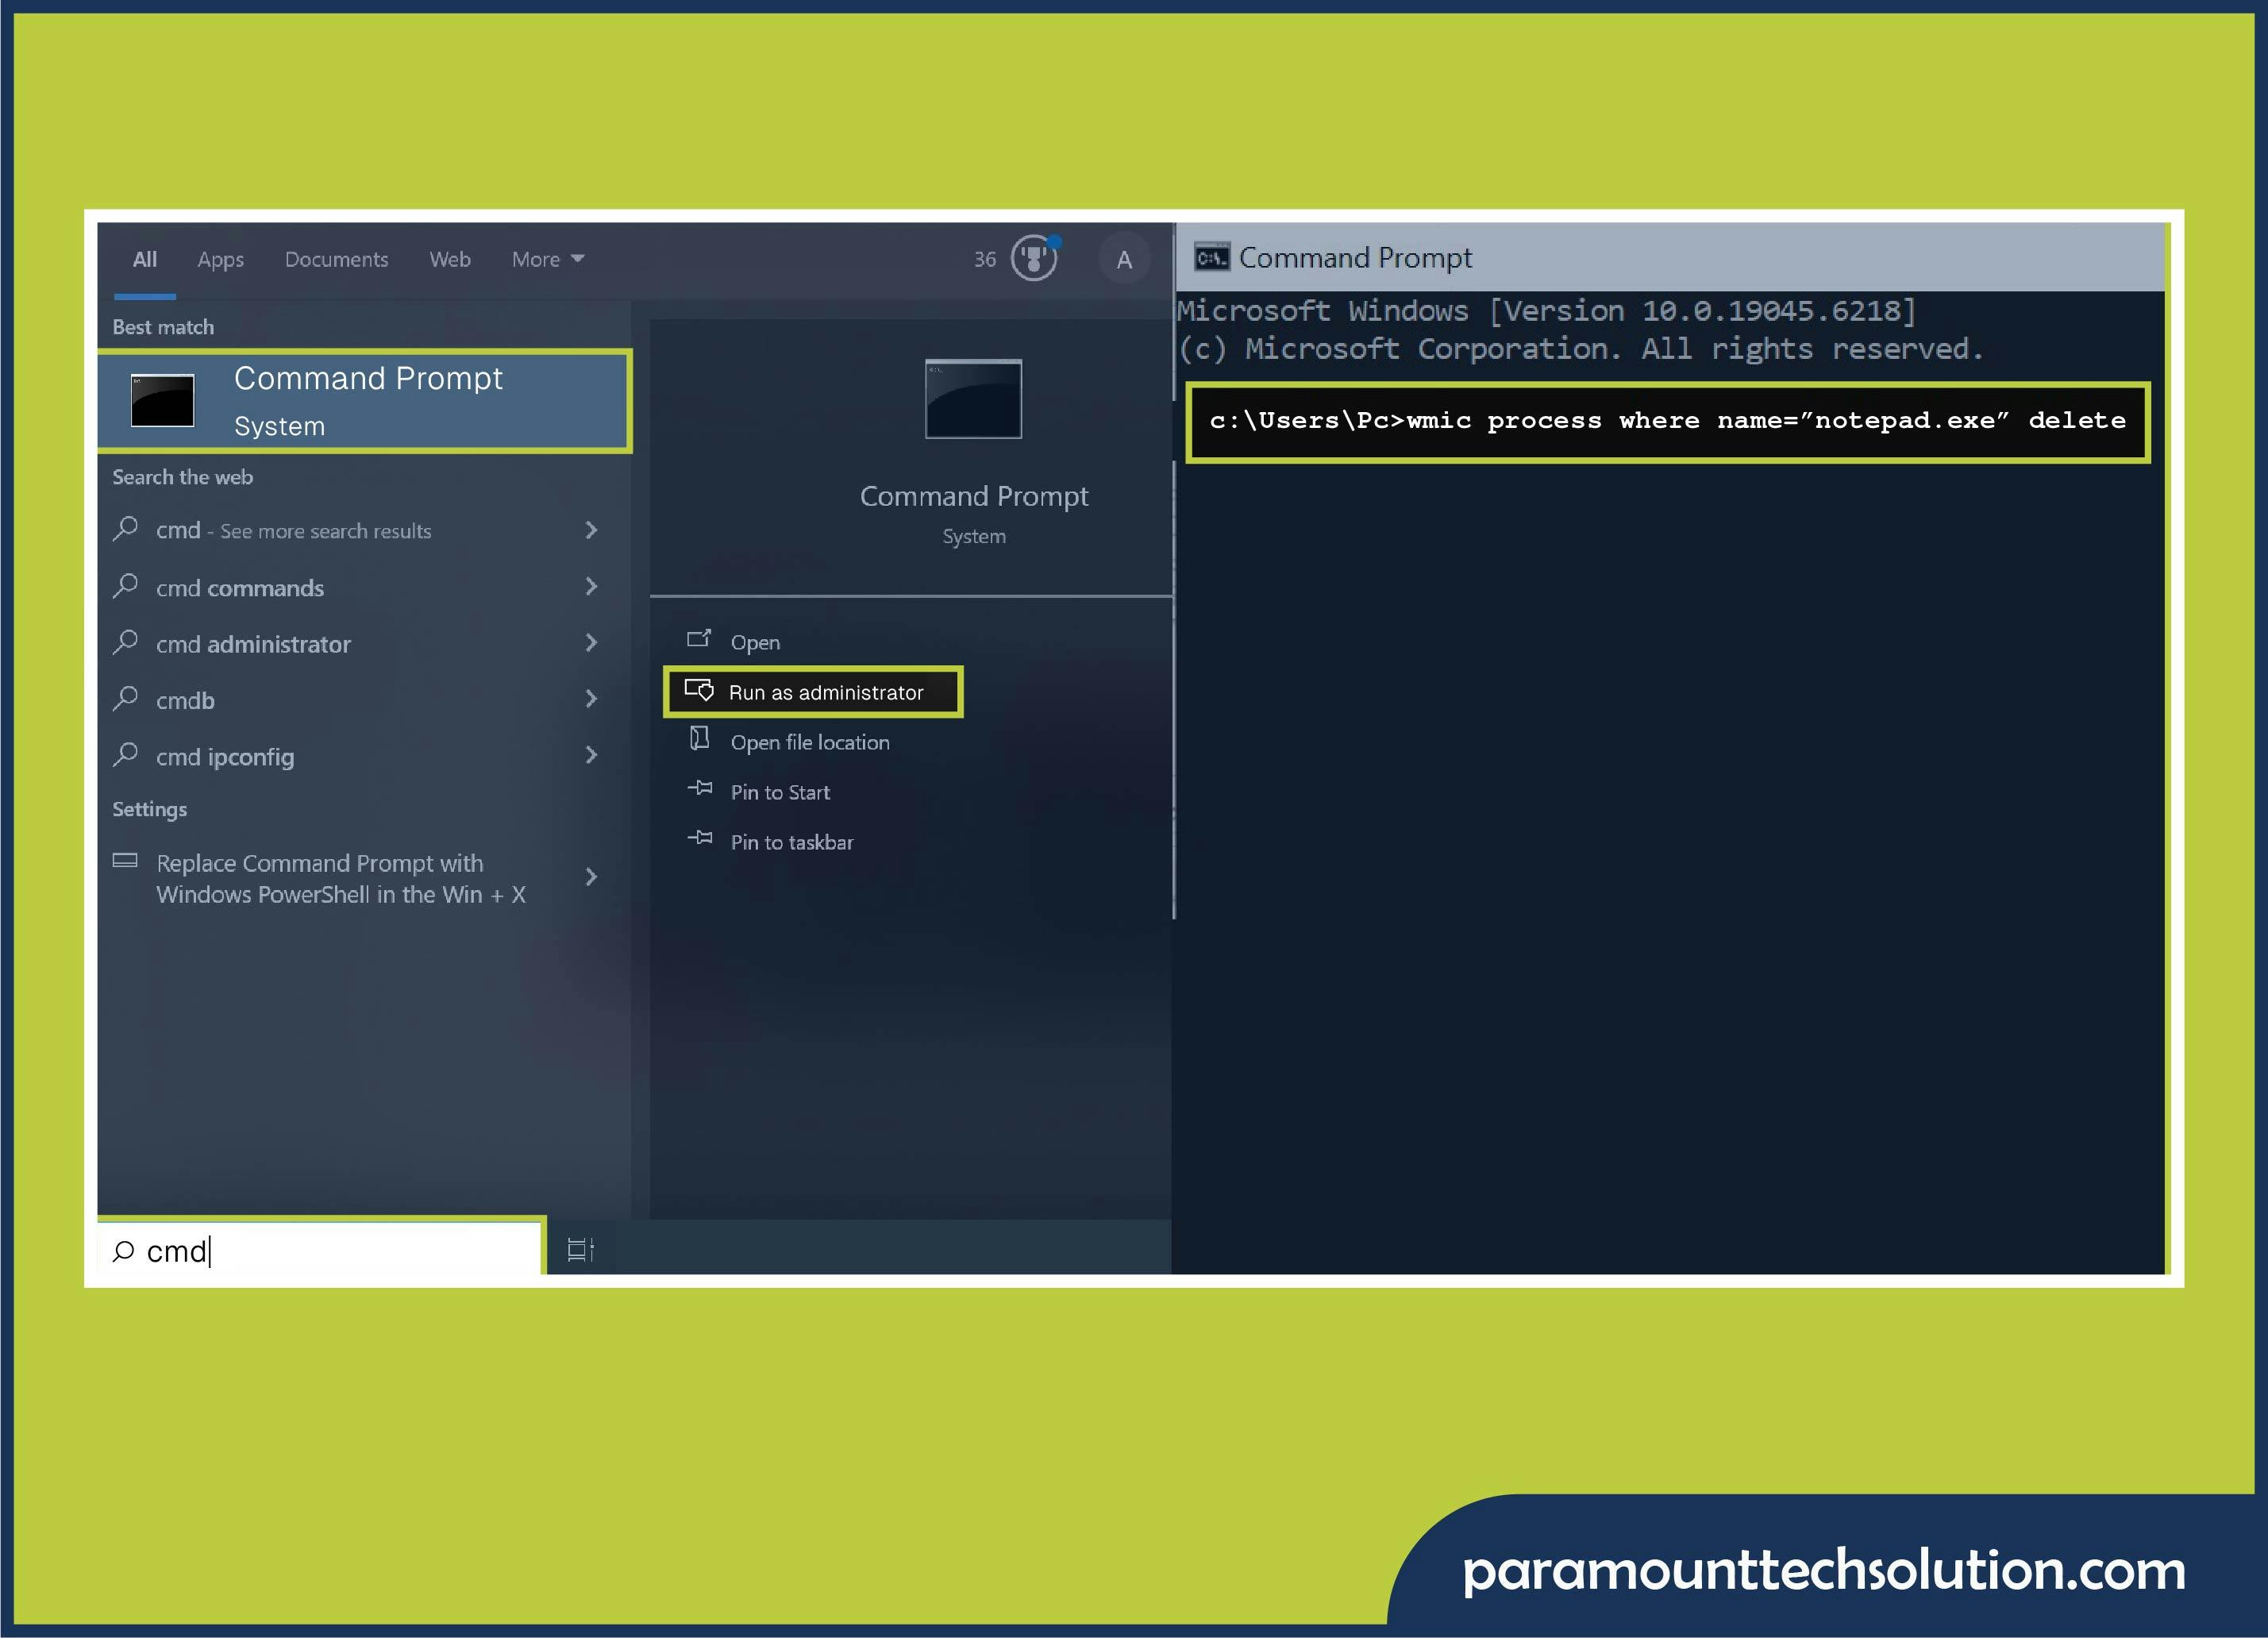The image size is (2268, 1638).
Task: Click the settings icon beside Replace Command Prompt
Action: [125, 860]
